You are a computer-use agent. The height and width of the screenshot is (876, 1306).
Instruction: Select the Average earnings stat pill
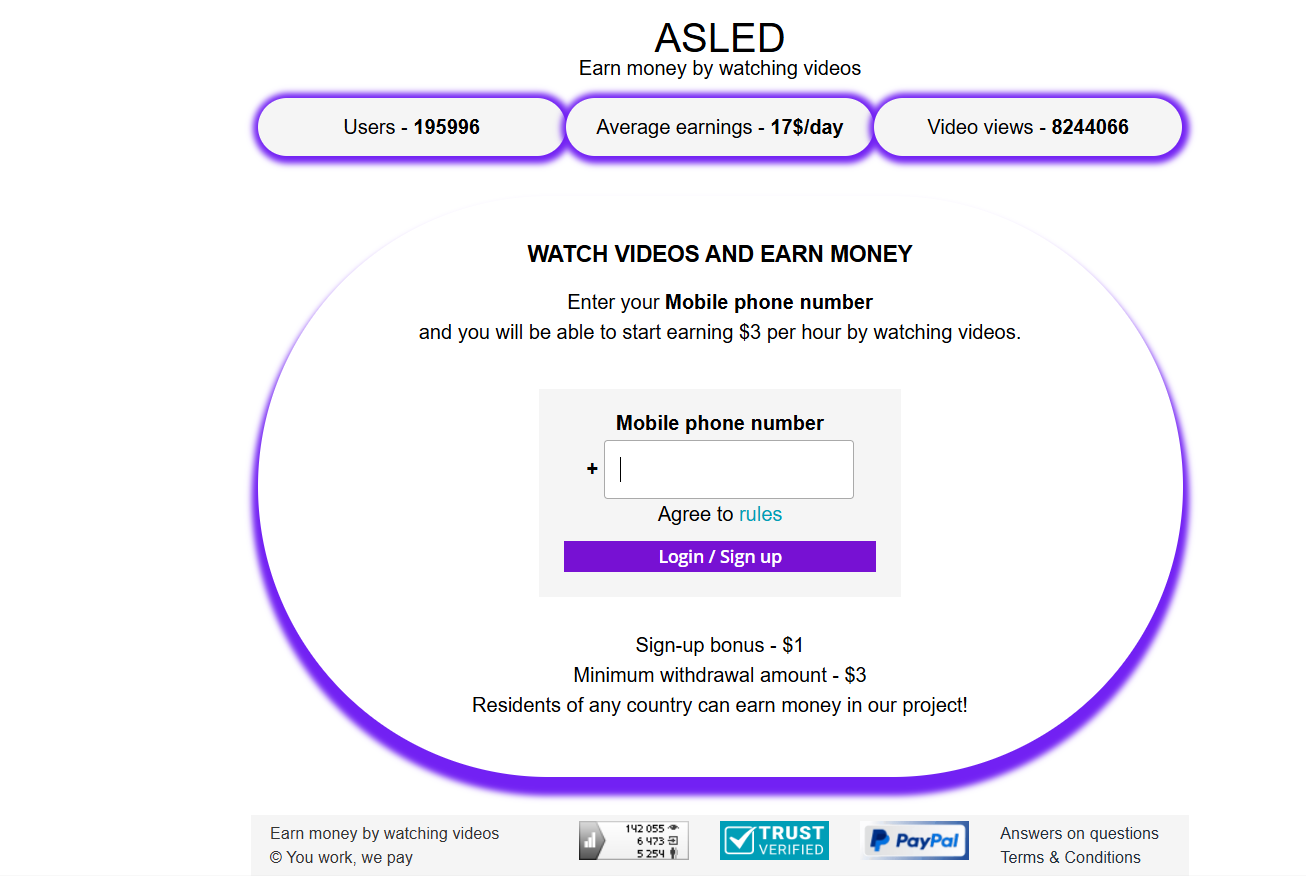[x=719, y=127]
